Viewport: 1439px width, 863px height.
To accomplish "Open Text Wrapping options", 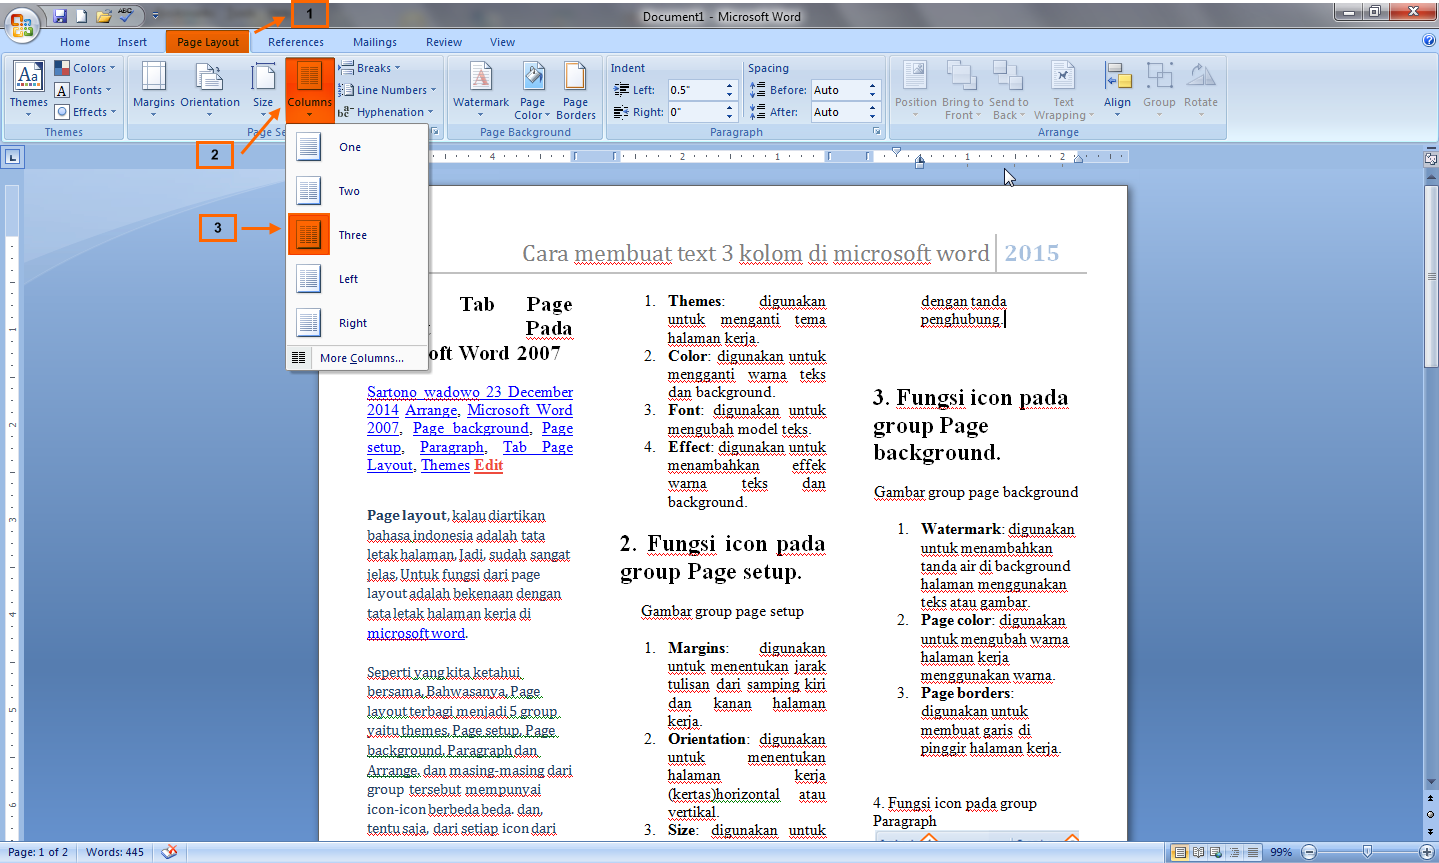I will coord(1063,89).
